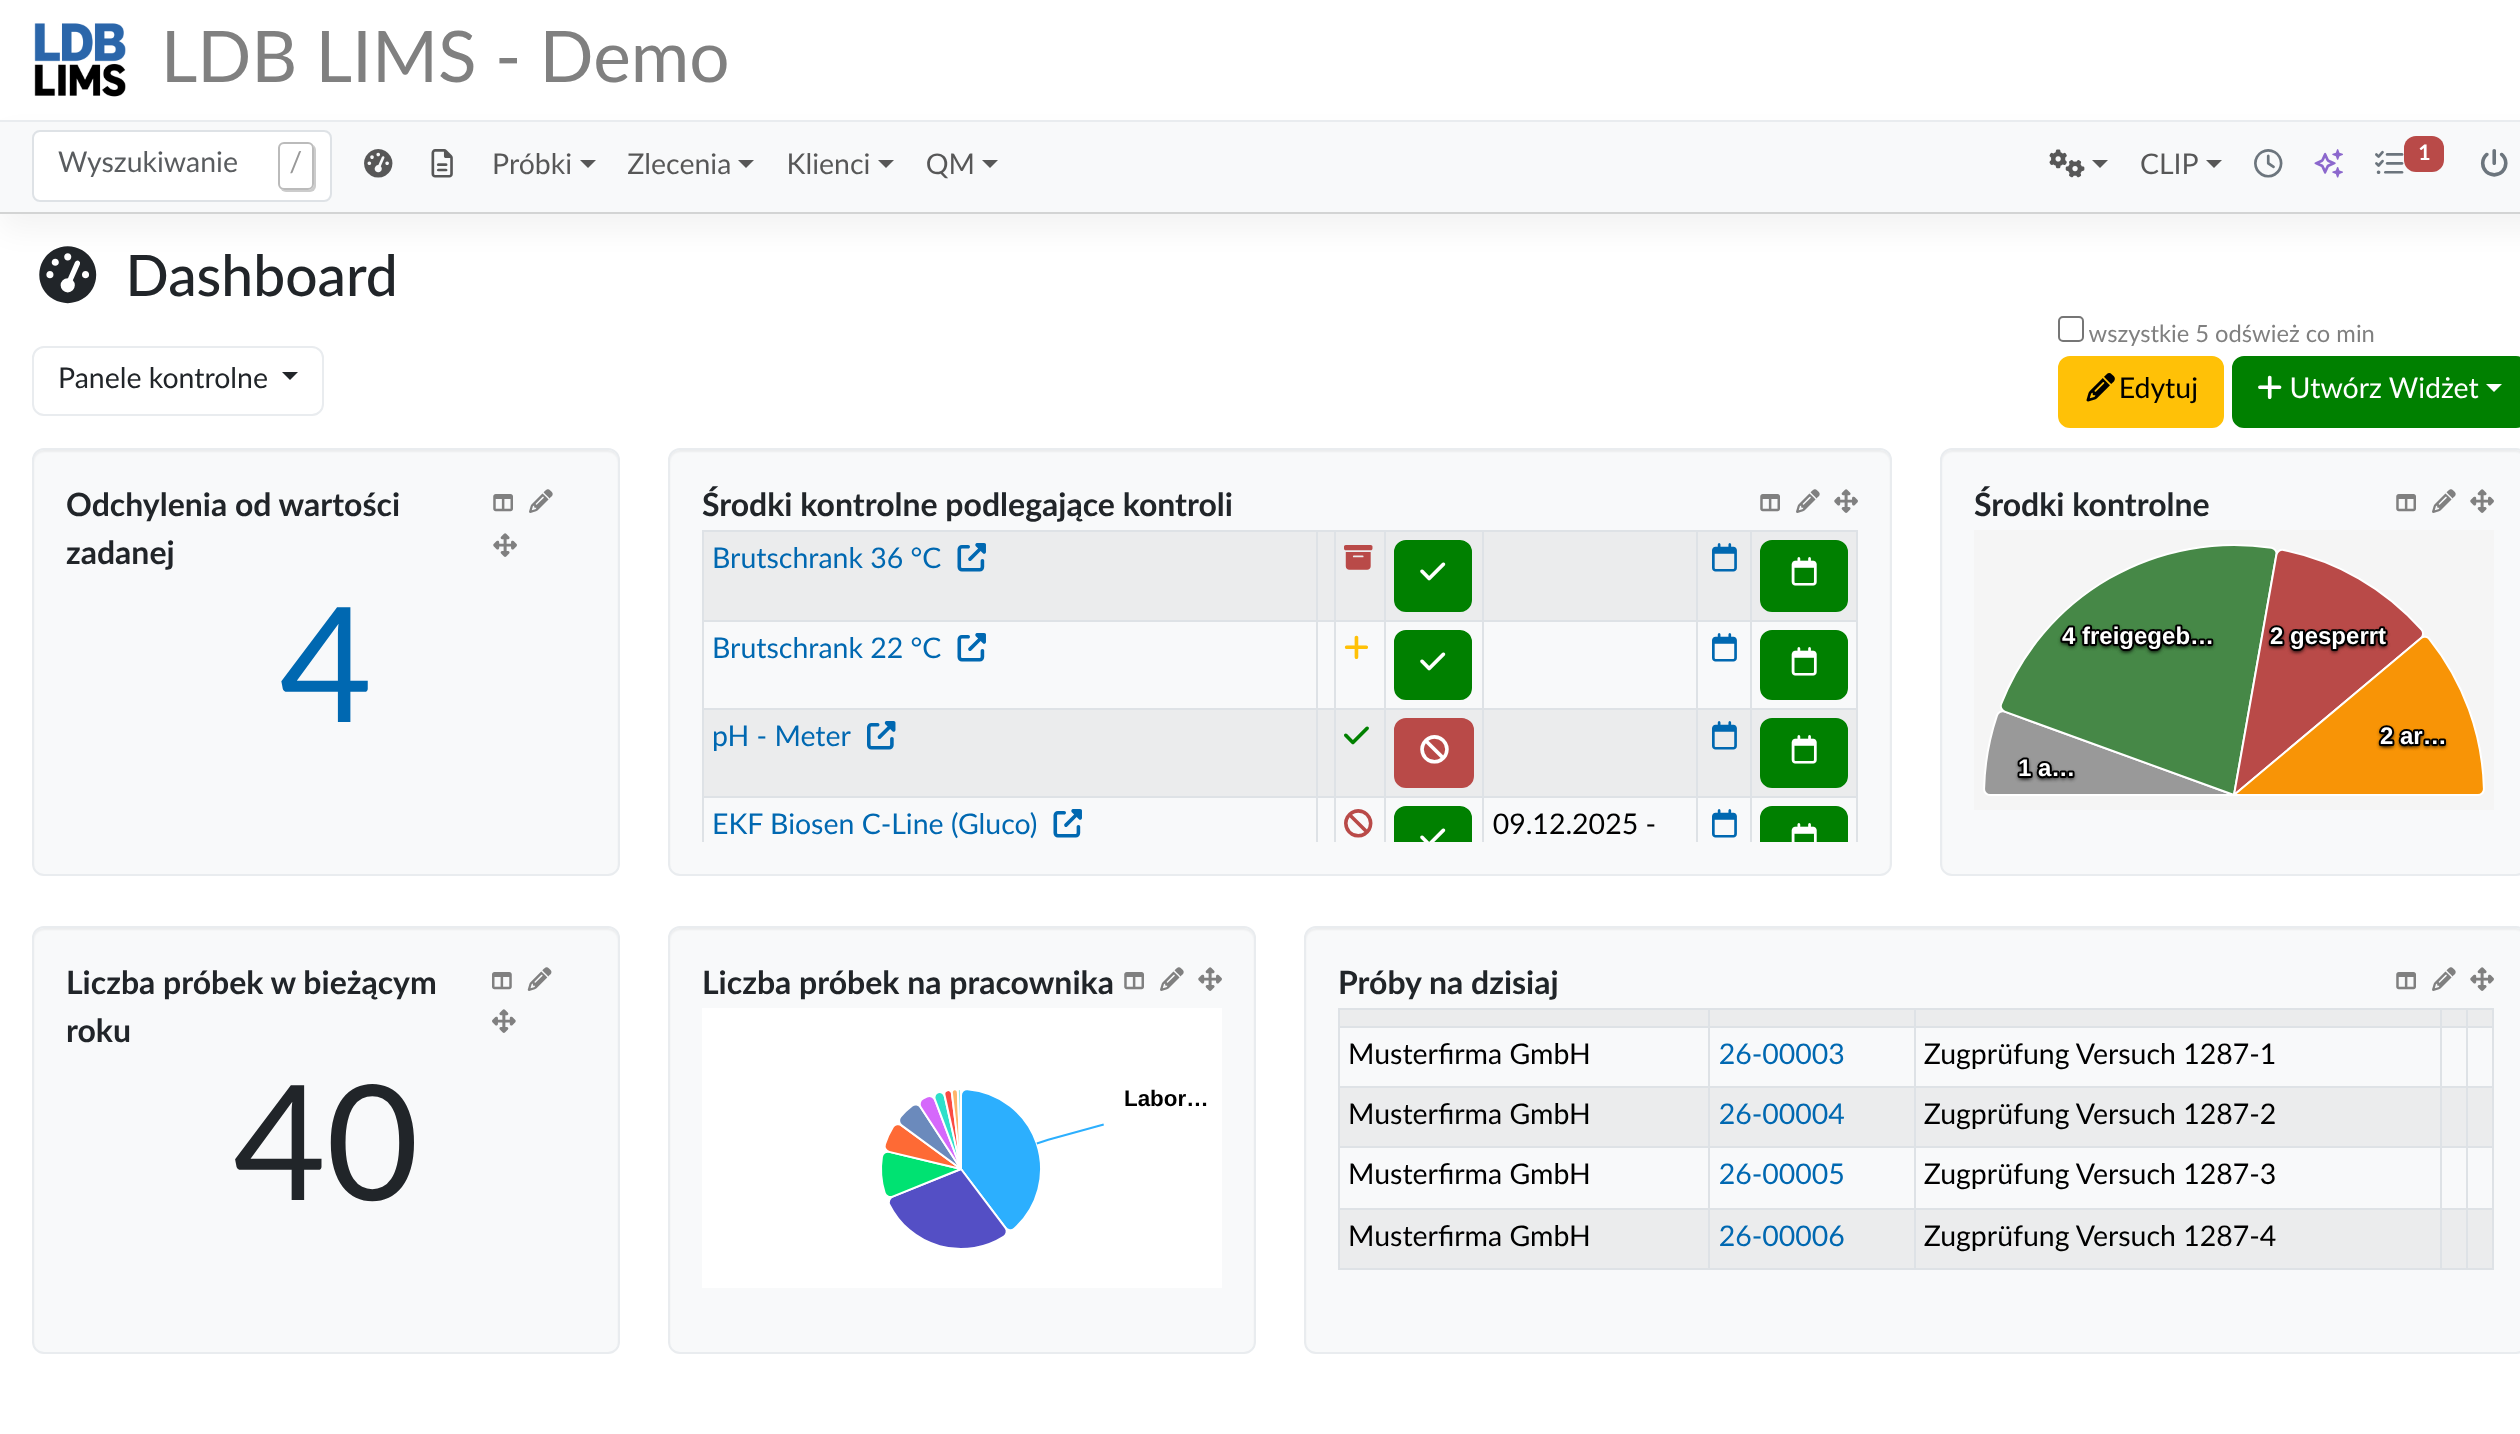Open sample link 26-00006
Screen dimensions: 2520x1434
click(1780, 1236)
